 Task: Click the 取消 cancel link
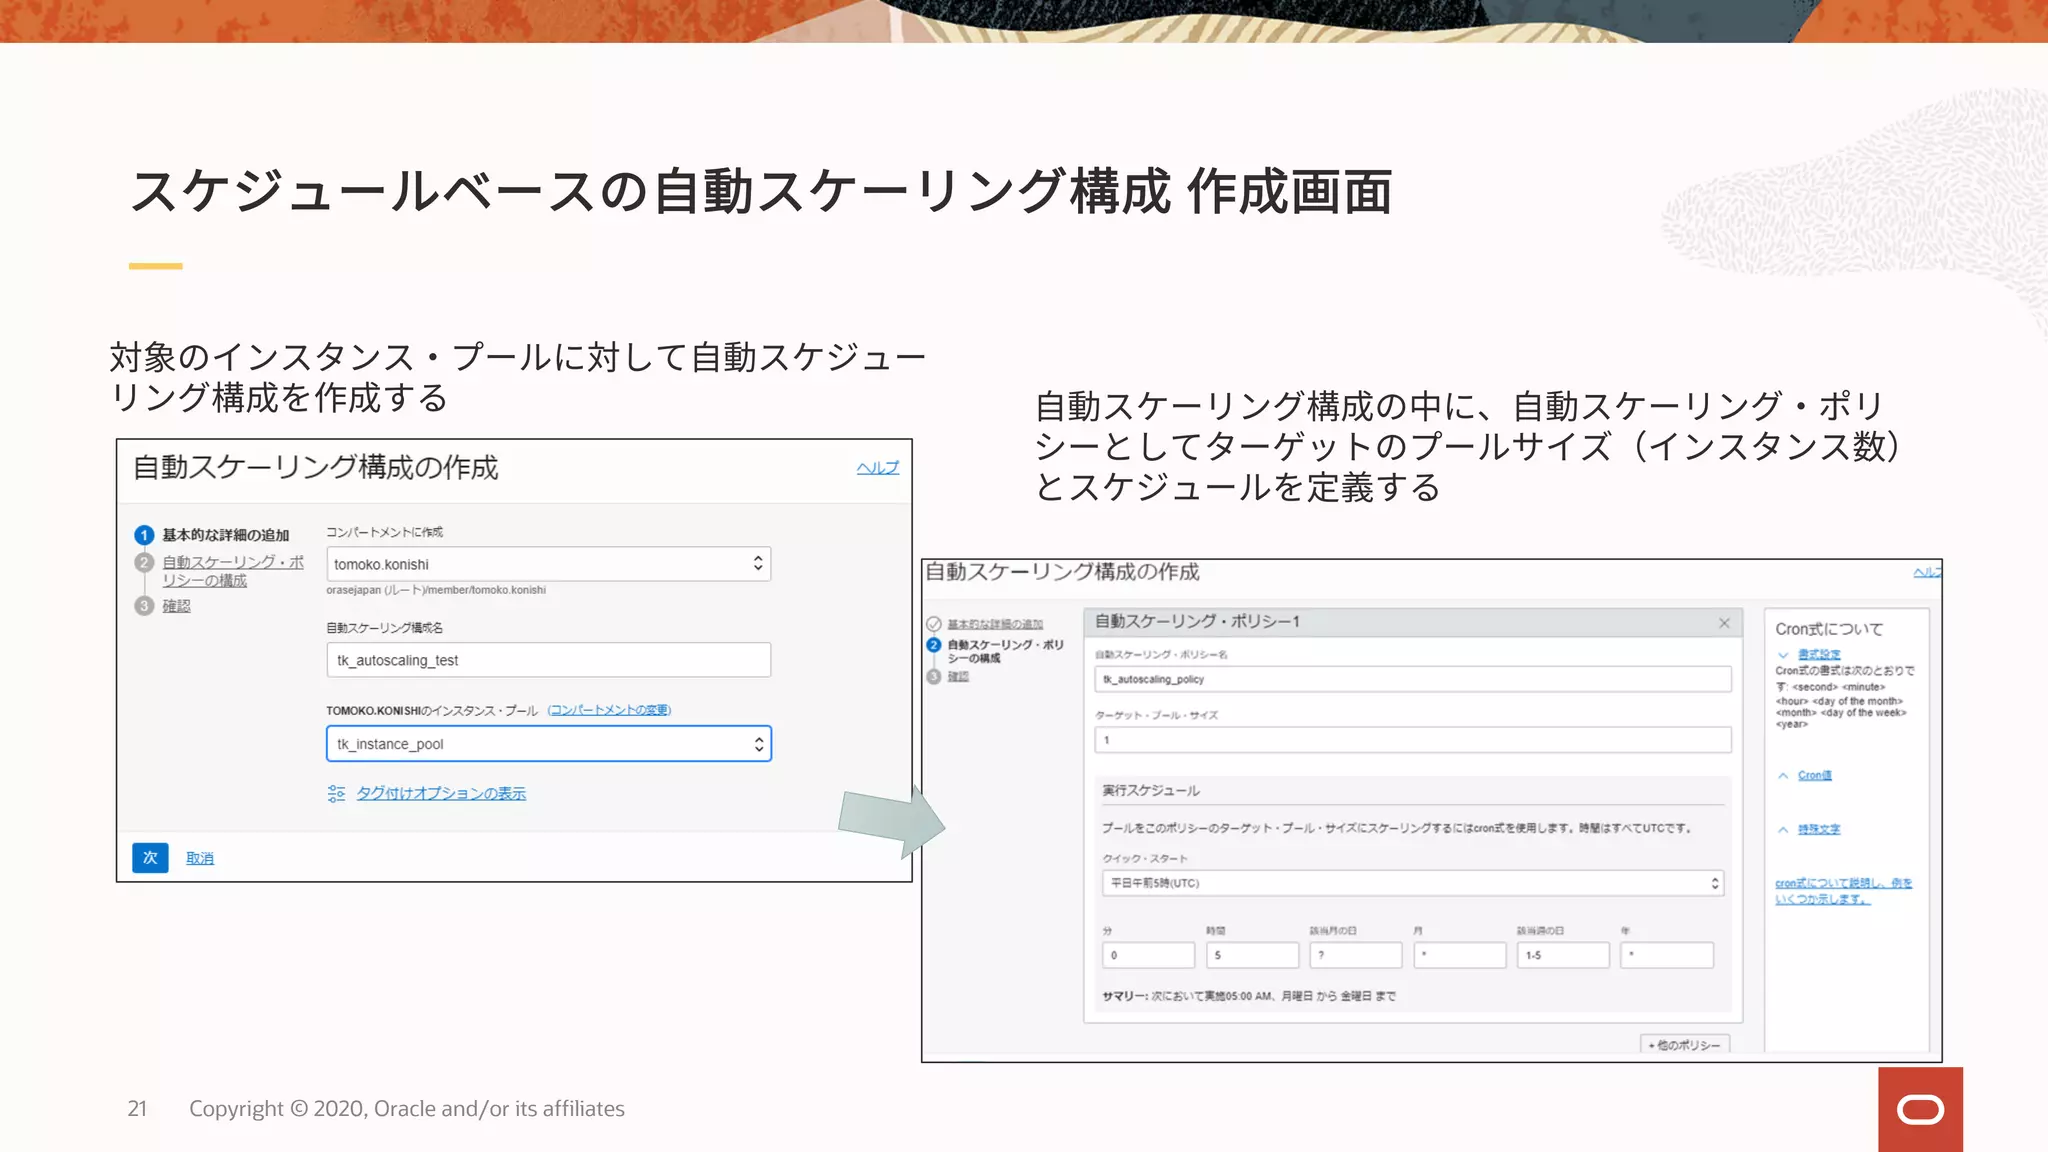[x=200, y=858]
